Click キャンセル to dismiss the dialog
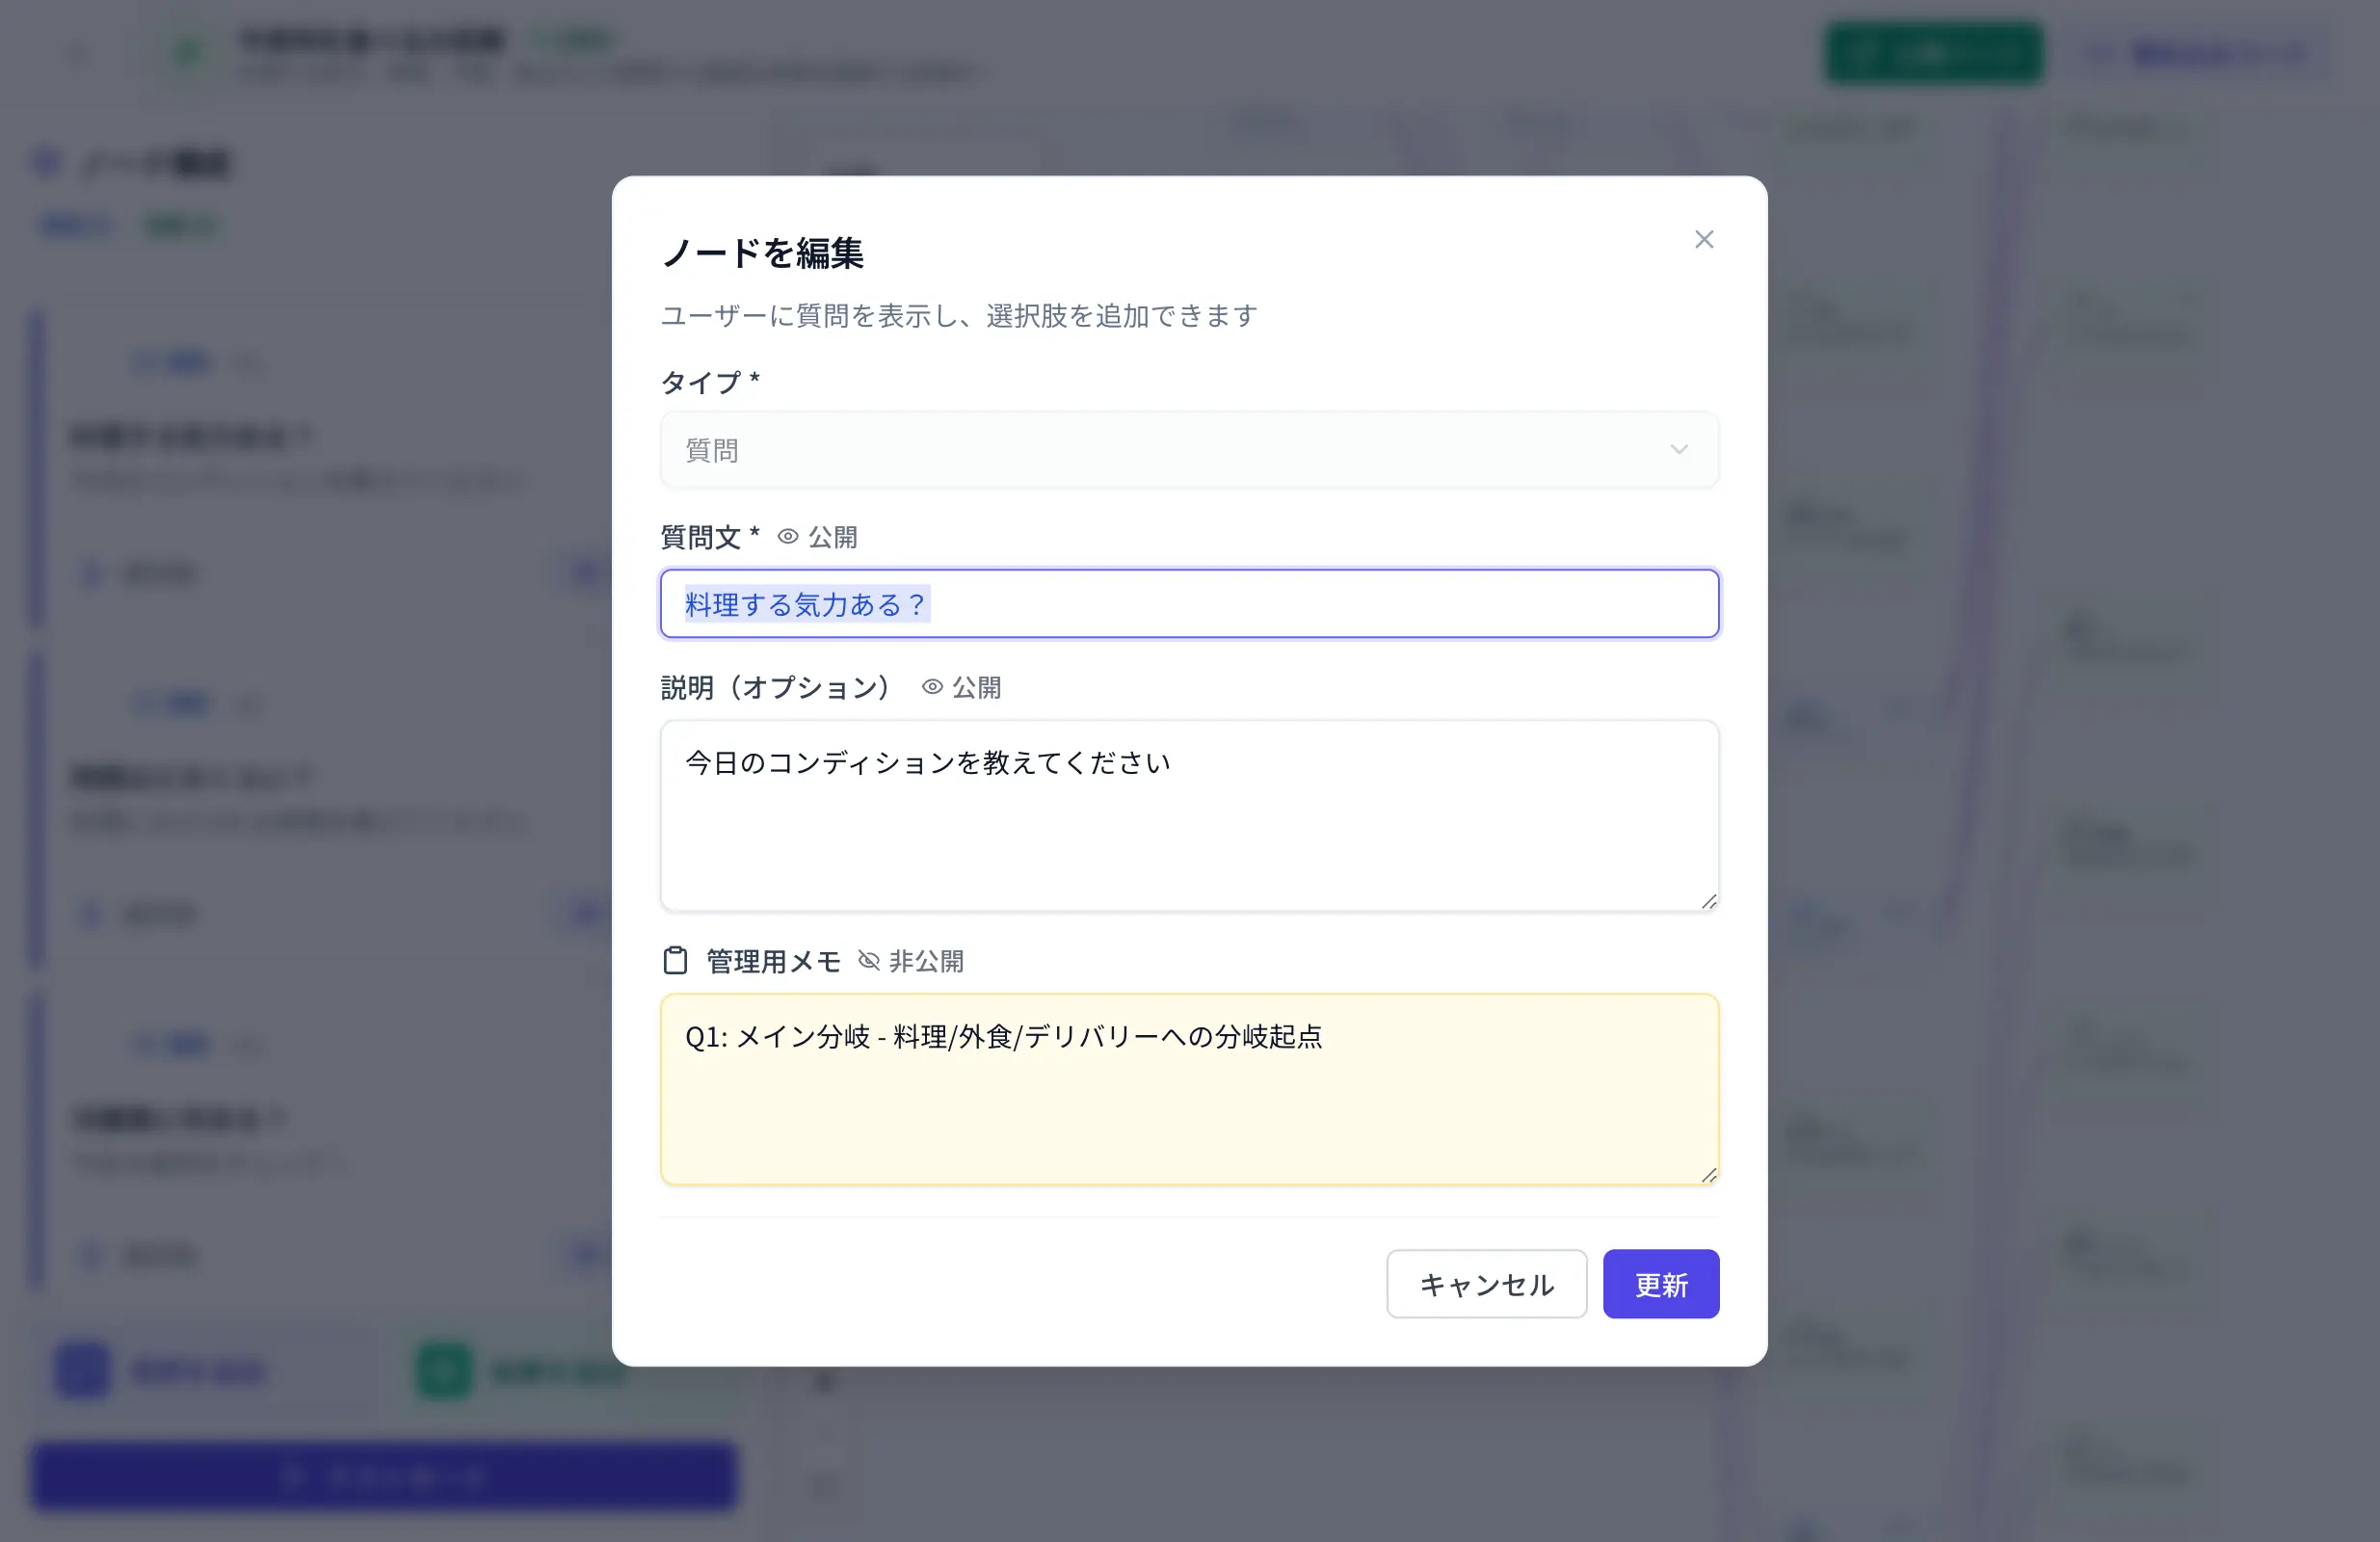The image size is (2380, 1542). click(x=1486, y=1284)
